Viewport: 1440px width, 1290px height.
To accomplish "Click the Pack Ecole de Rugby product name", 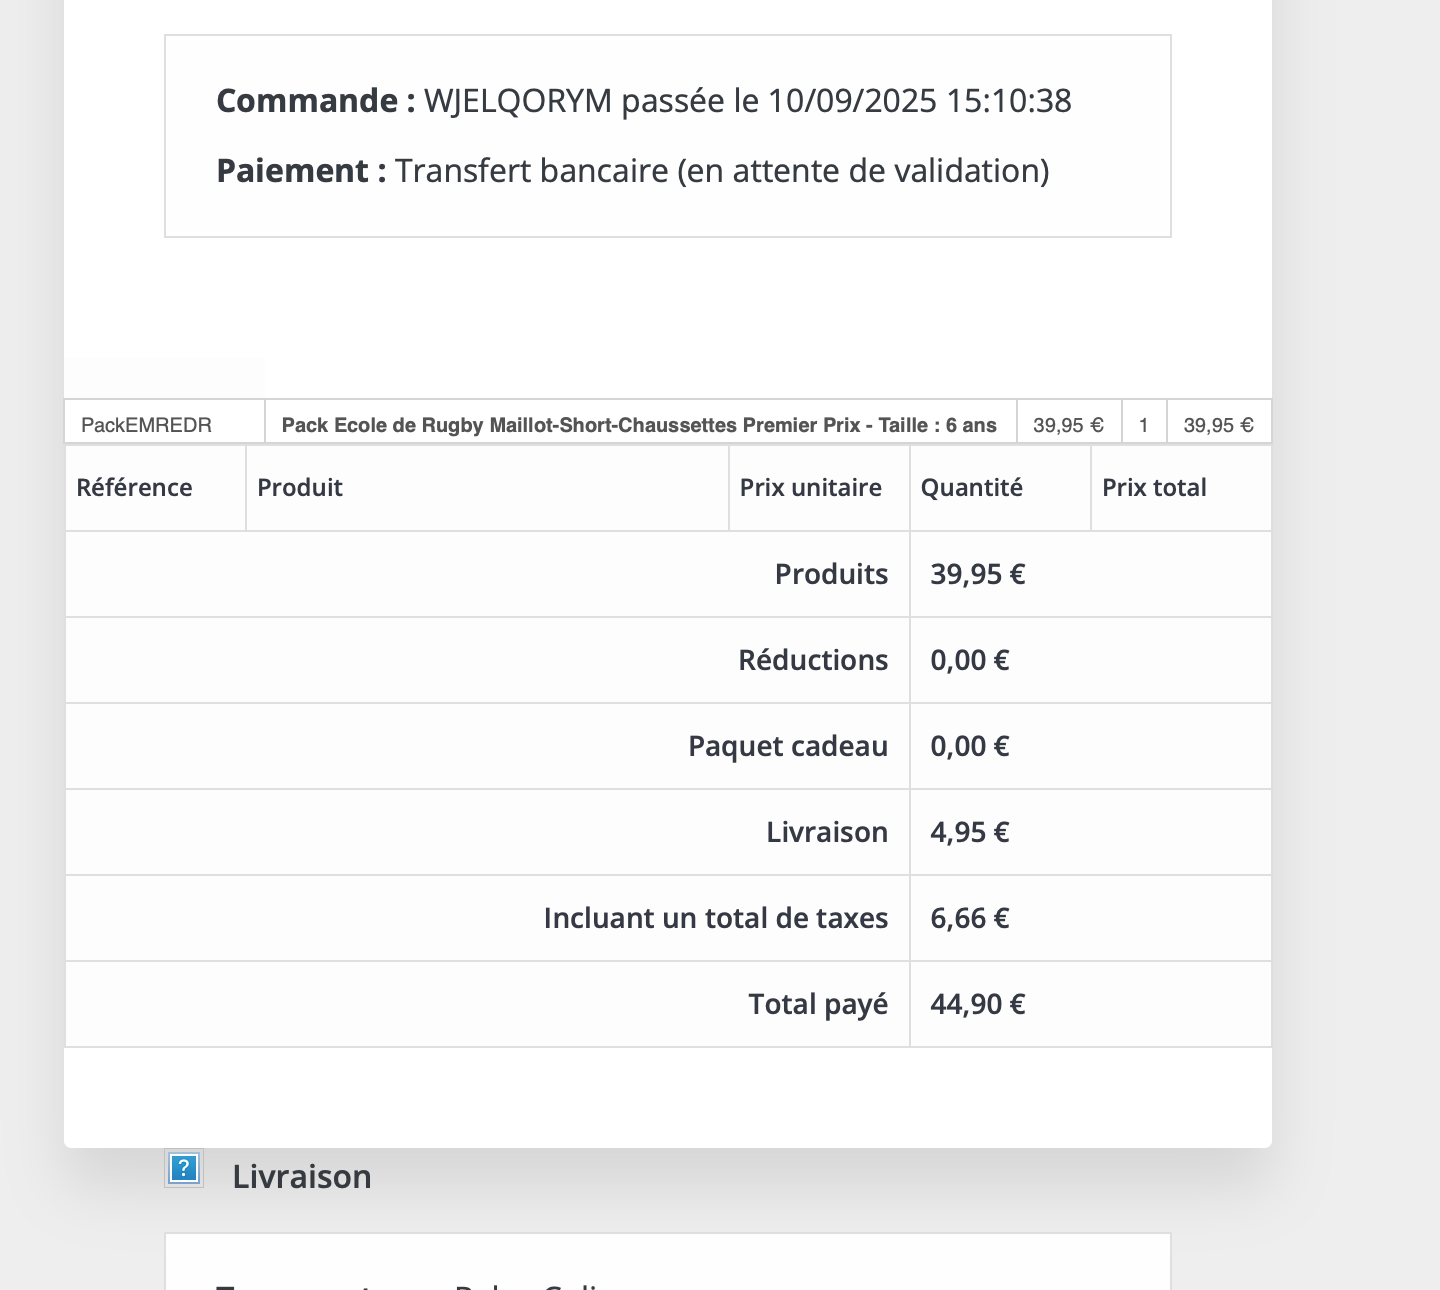I will pos(640,425).
